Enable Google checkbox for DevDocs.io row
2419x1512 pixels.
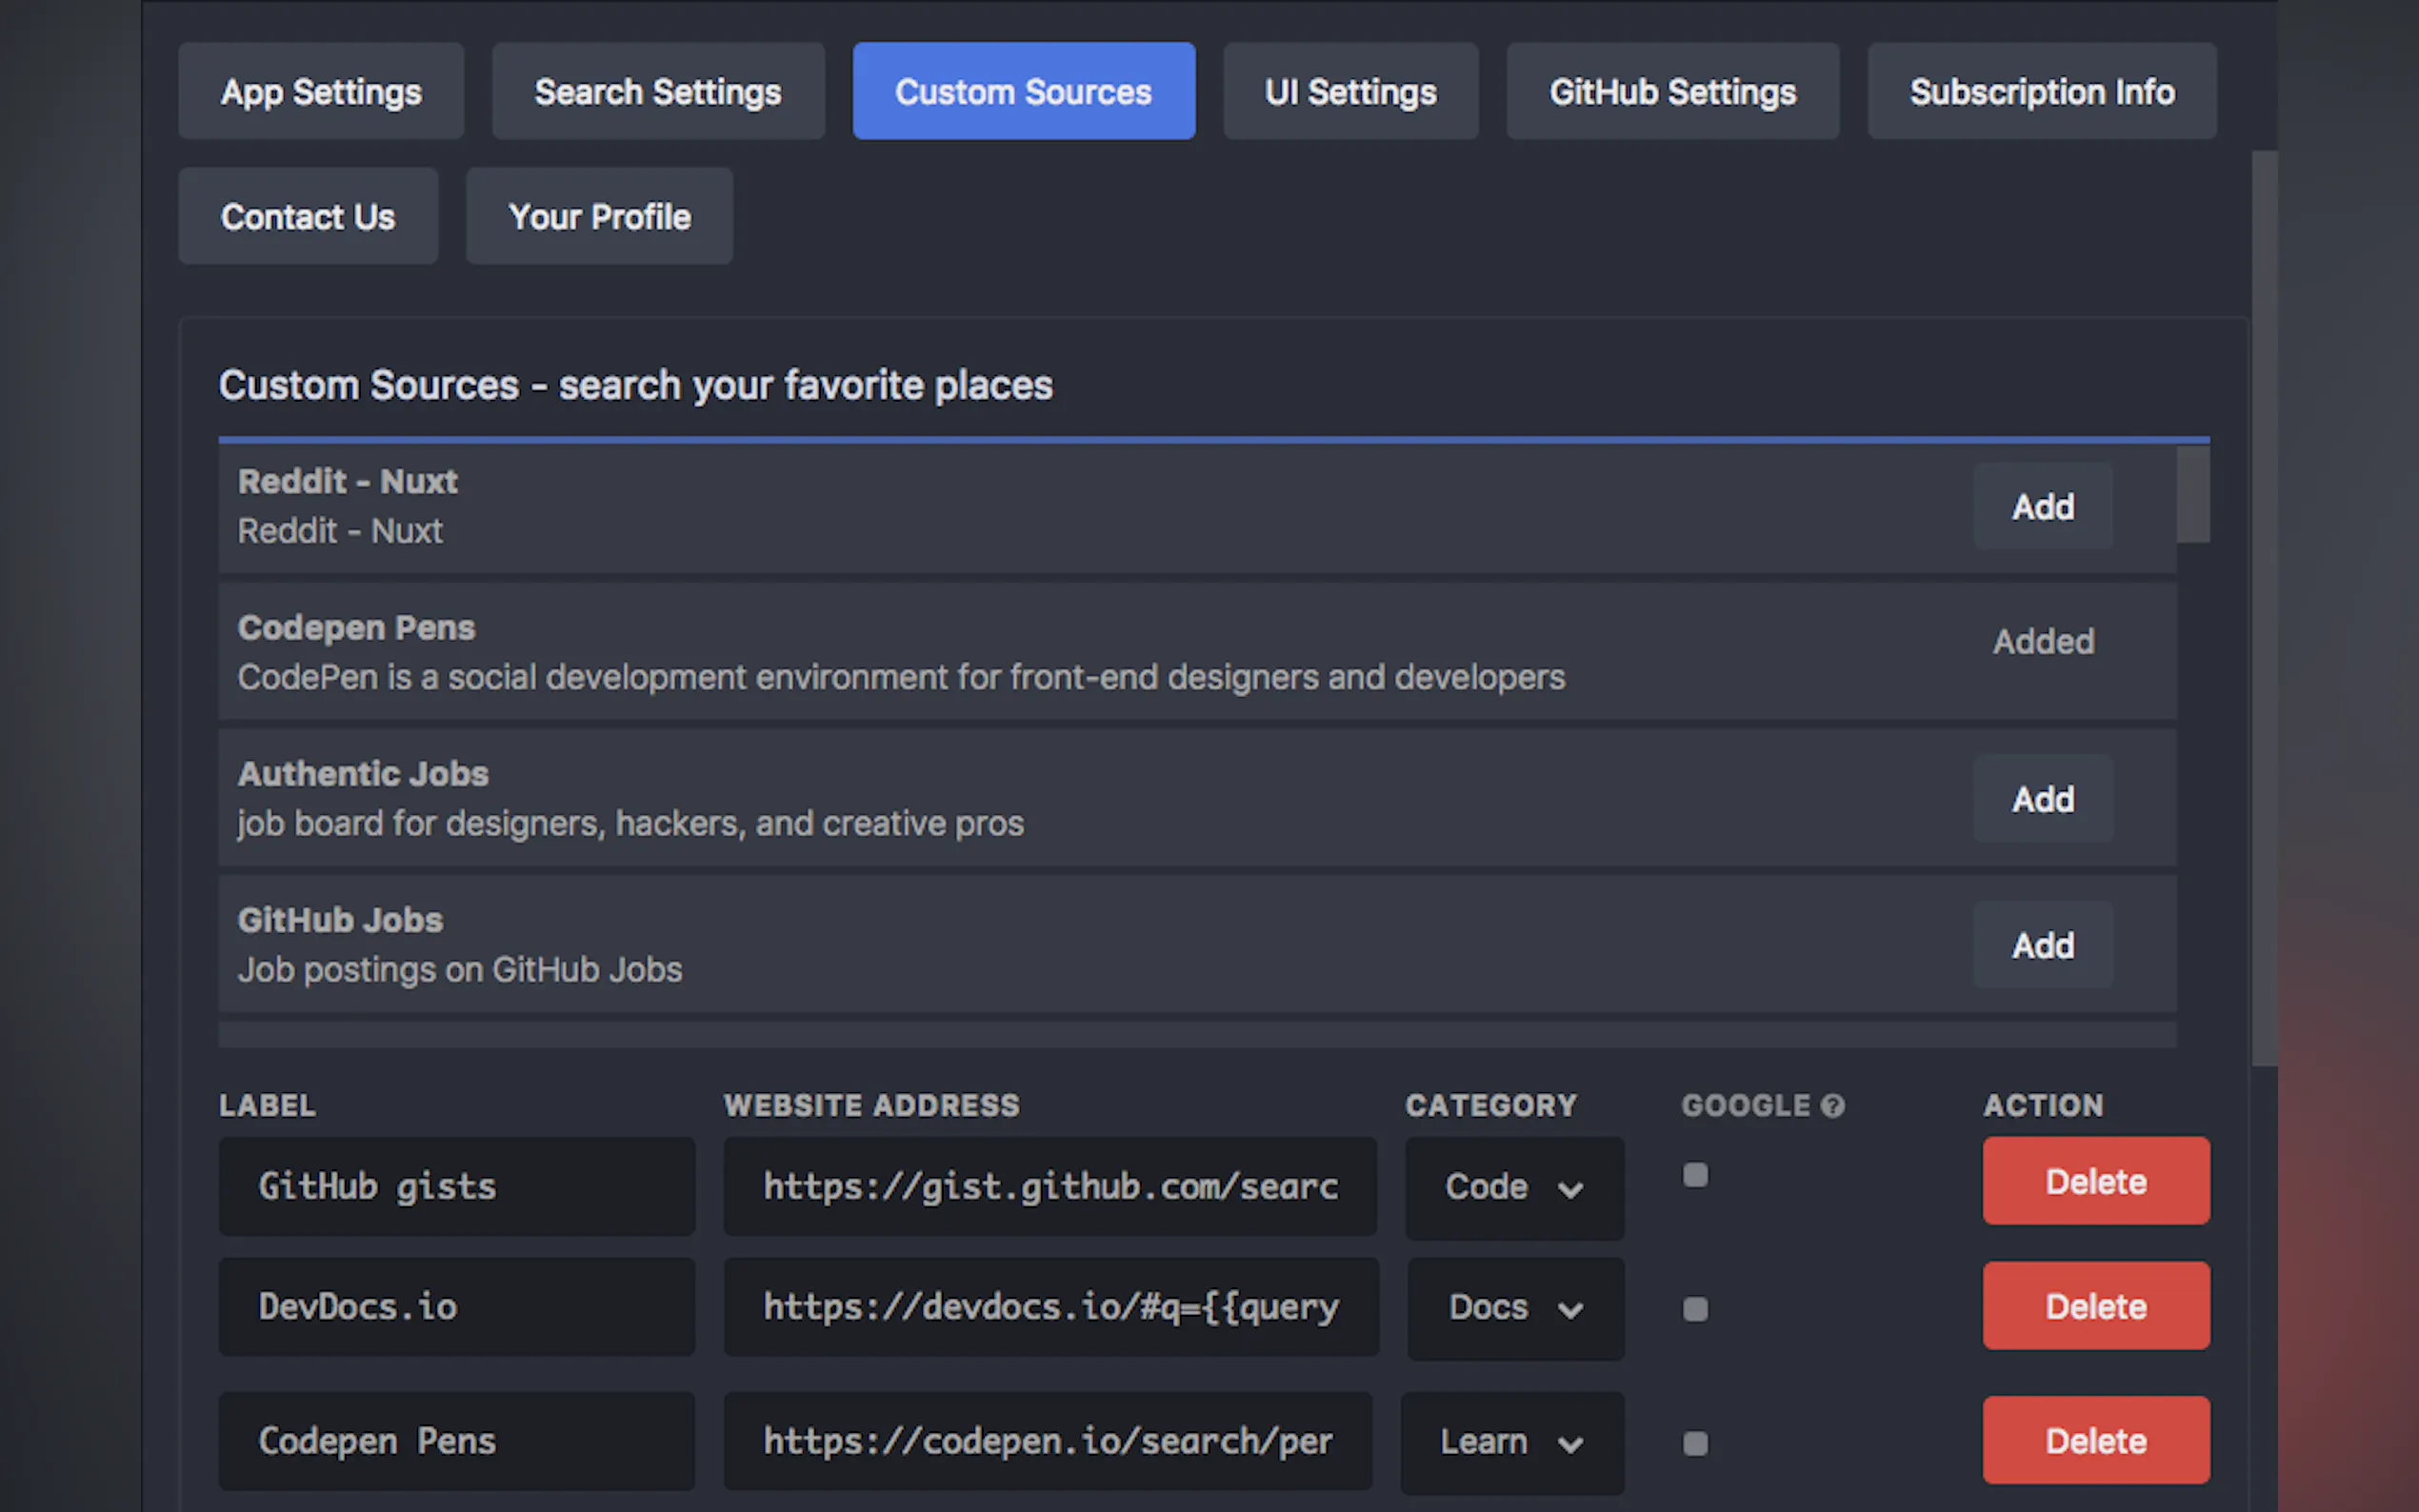[x=1695, y=1309]
